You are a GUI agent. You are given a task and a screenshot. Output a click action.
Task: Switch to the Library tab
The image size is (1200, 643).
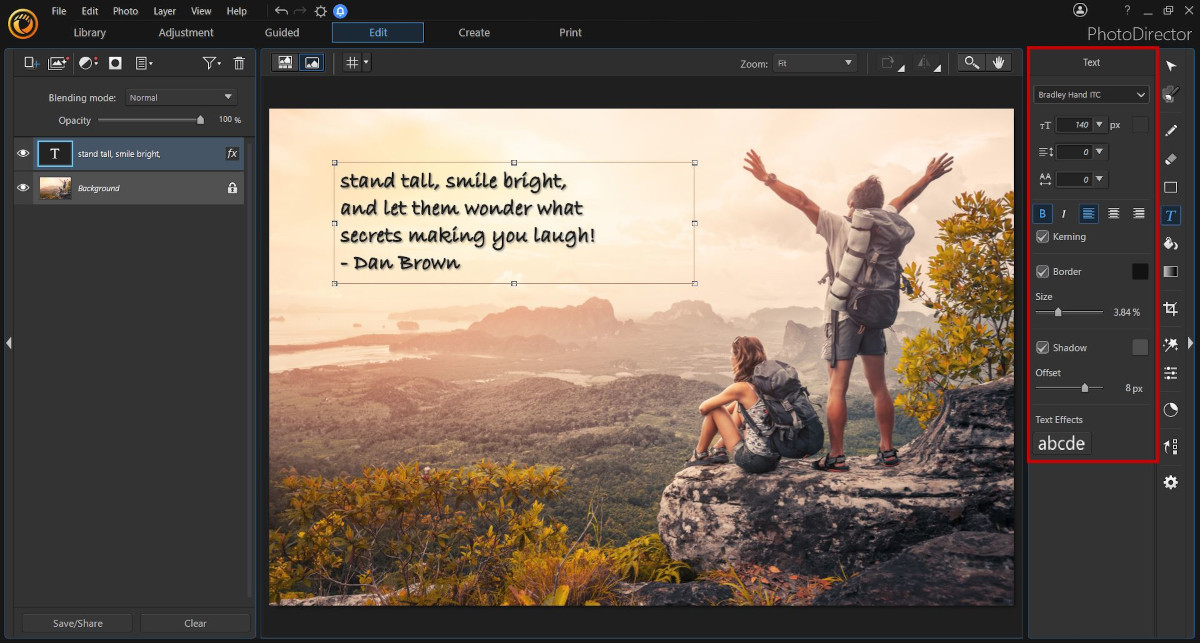89,33
